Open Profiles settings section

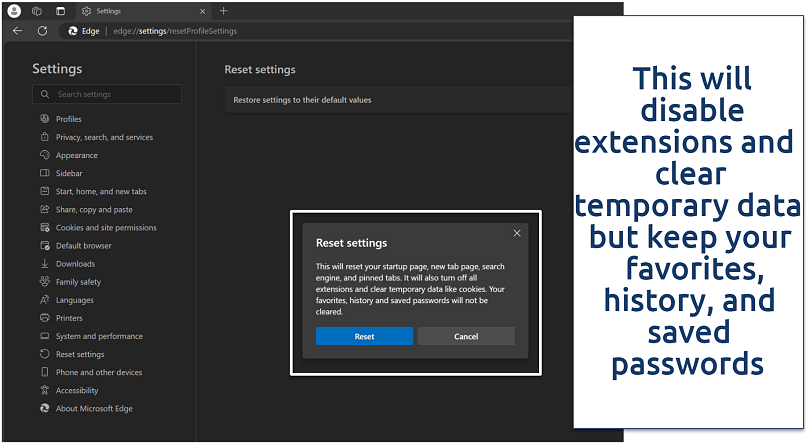pyautogui.click(x=68, y=119)
